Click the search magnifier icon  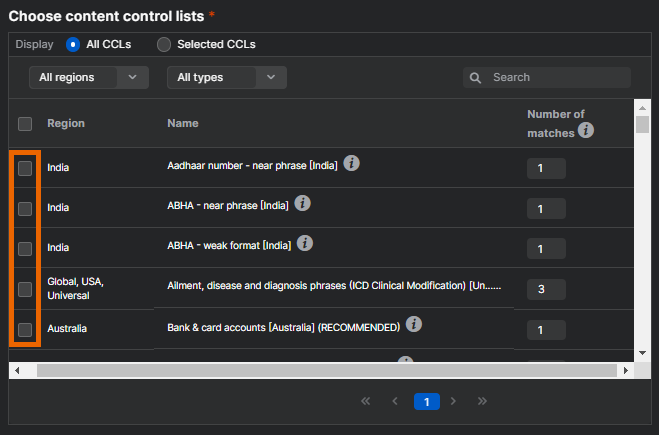[476, 78]
